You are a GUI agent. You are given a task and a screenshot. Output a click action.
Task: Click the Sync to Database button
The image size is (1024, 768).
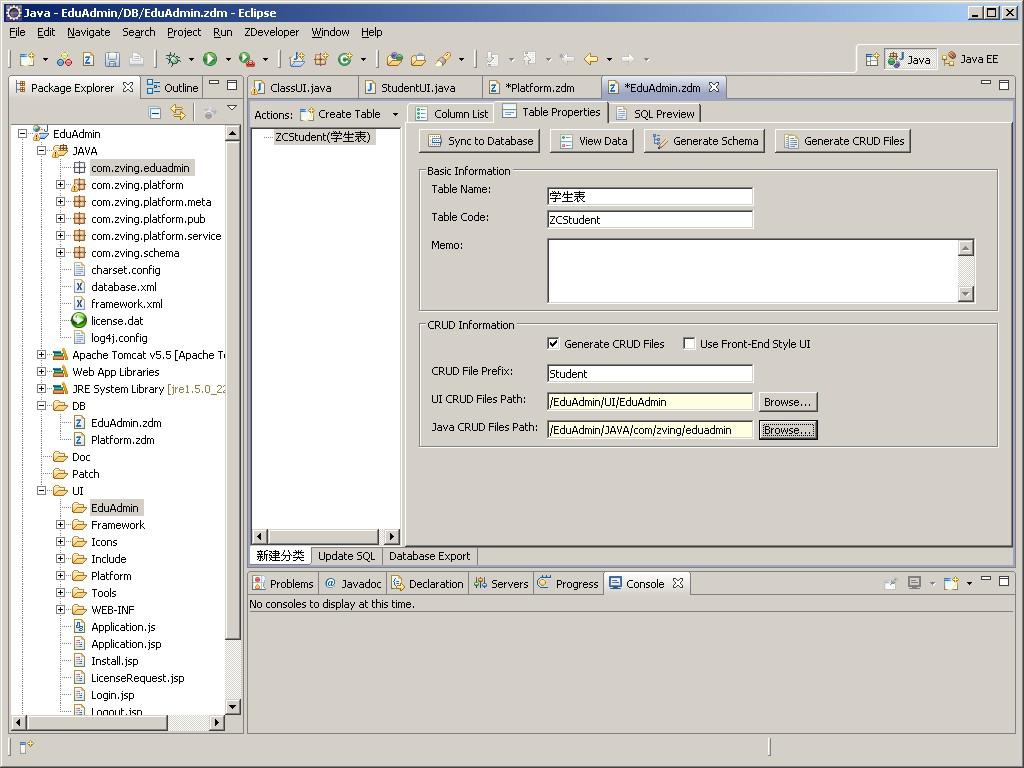480,141
